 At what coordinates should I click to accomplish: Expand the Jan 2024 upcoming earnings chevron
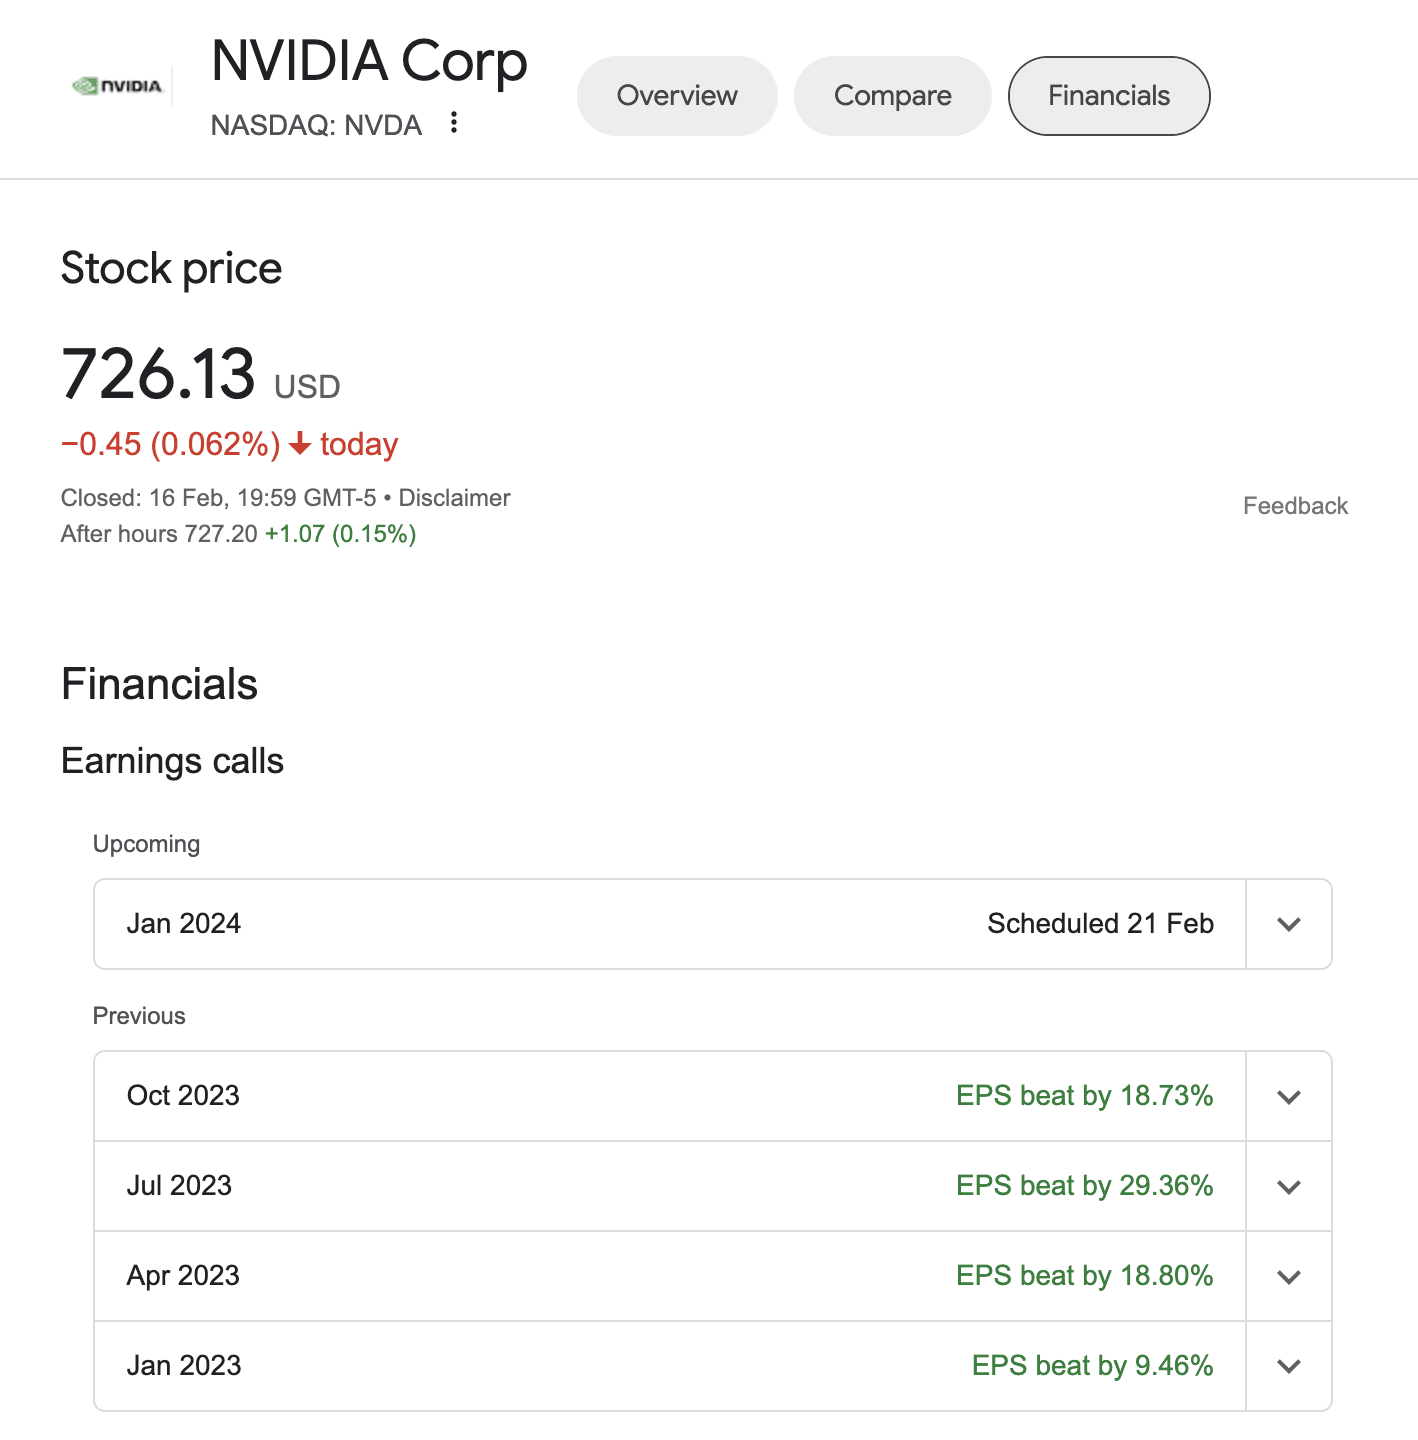coord(1289,924)
